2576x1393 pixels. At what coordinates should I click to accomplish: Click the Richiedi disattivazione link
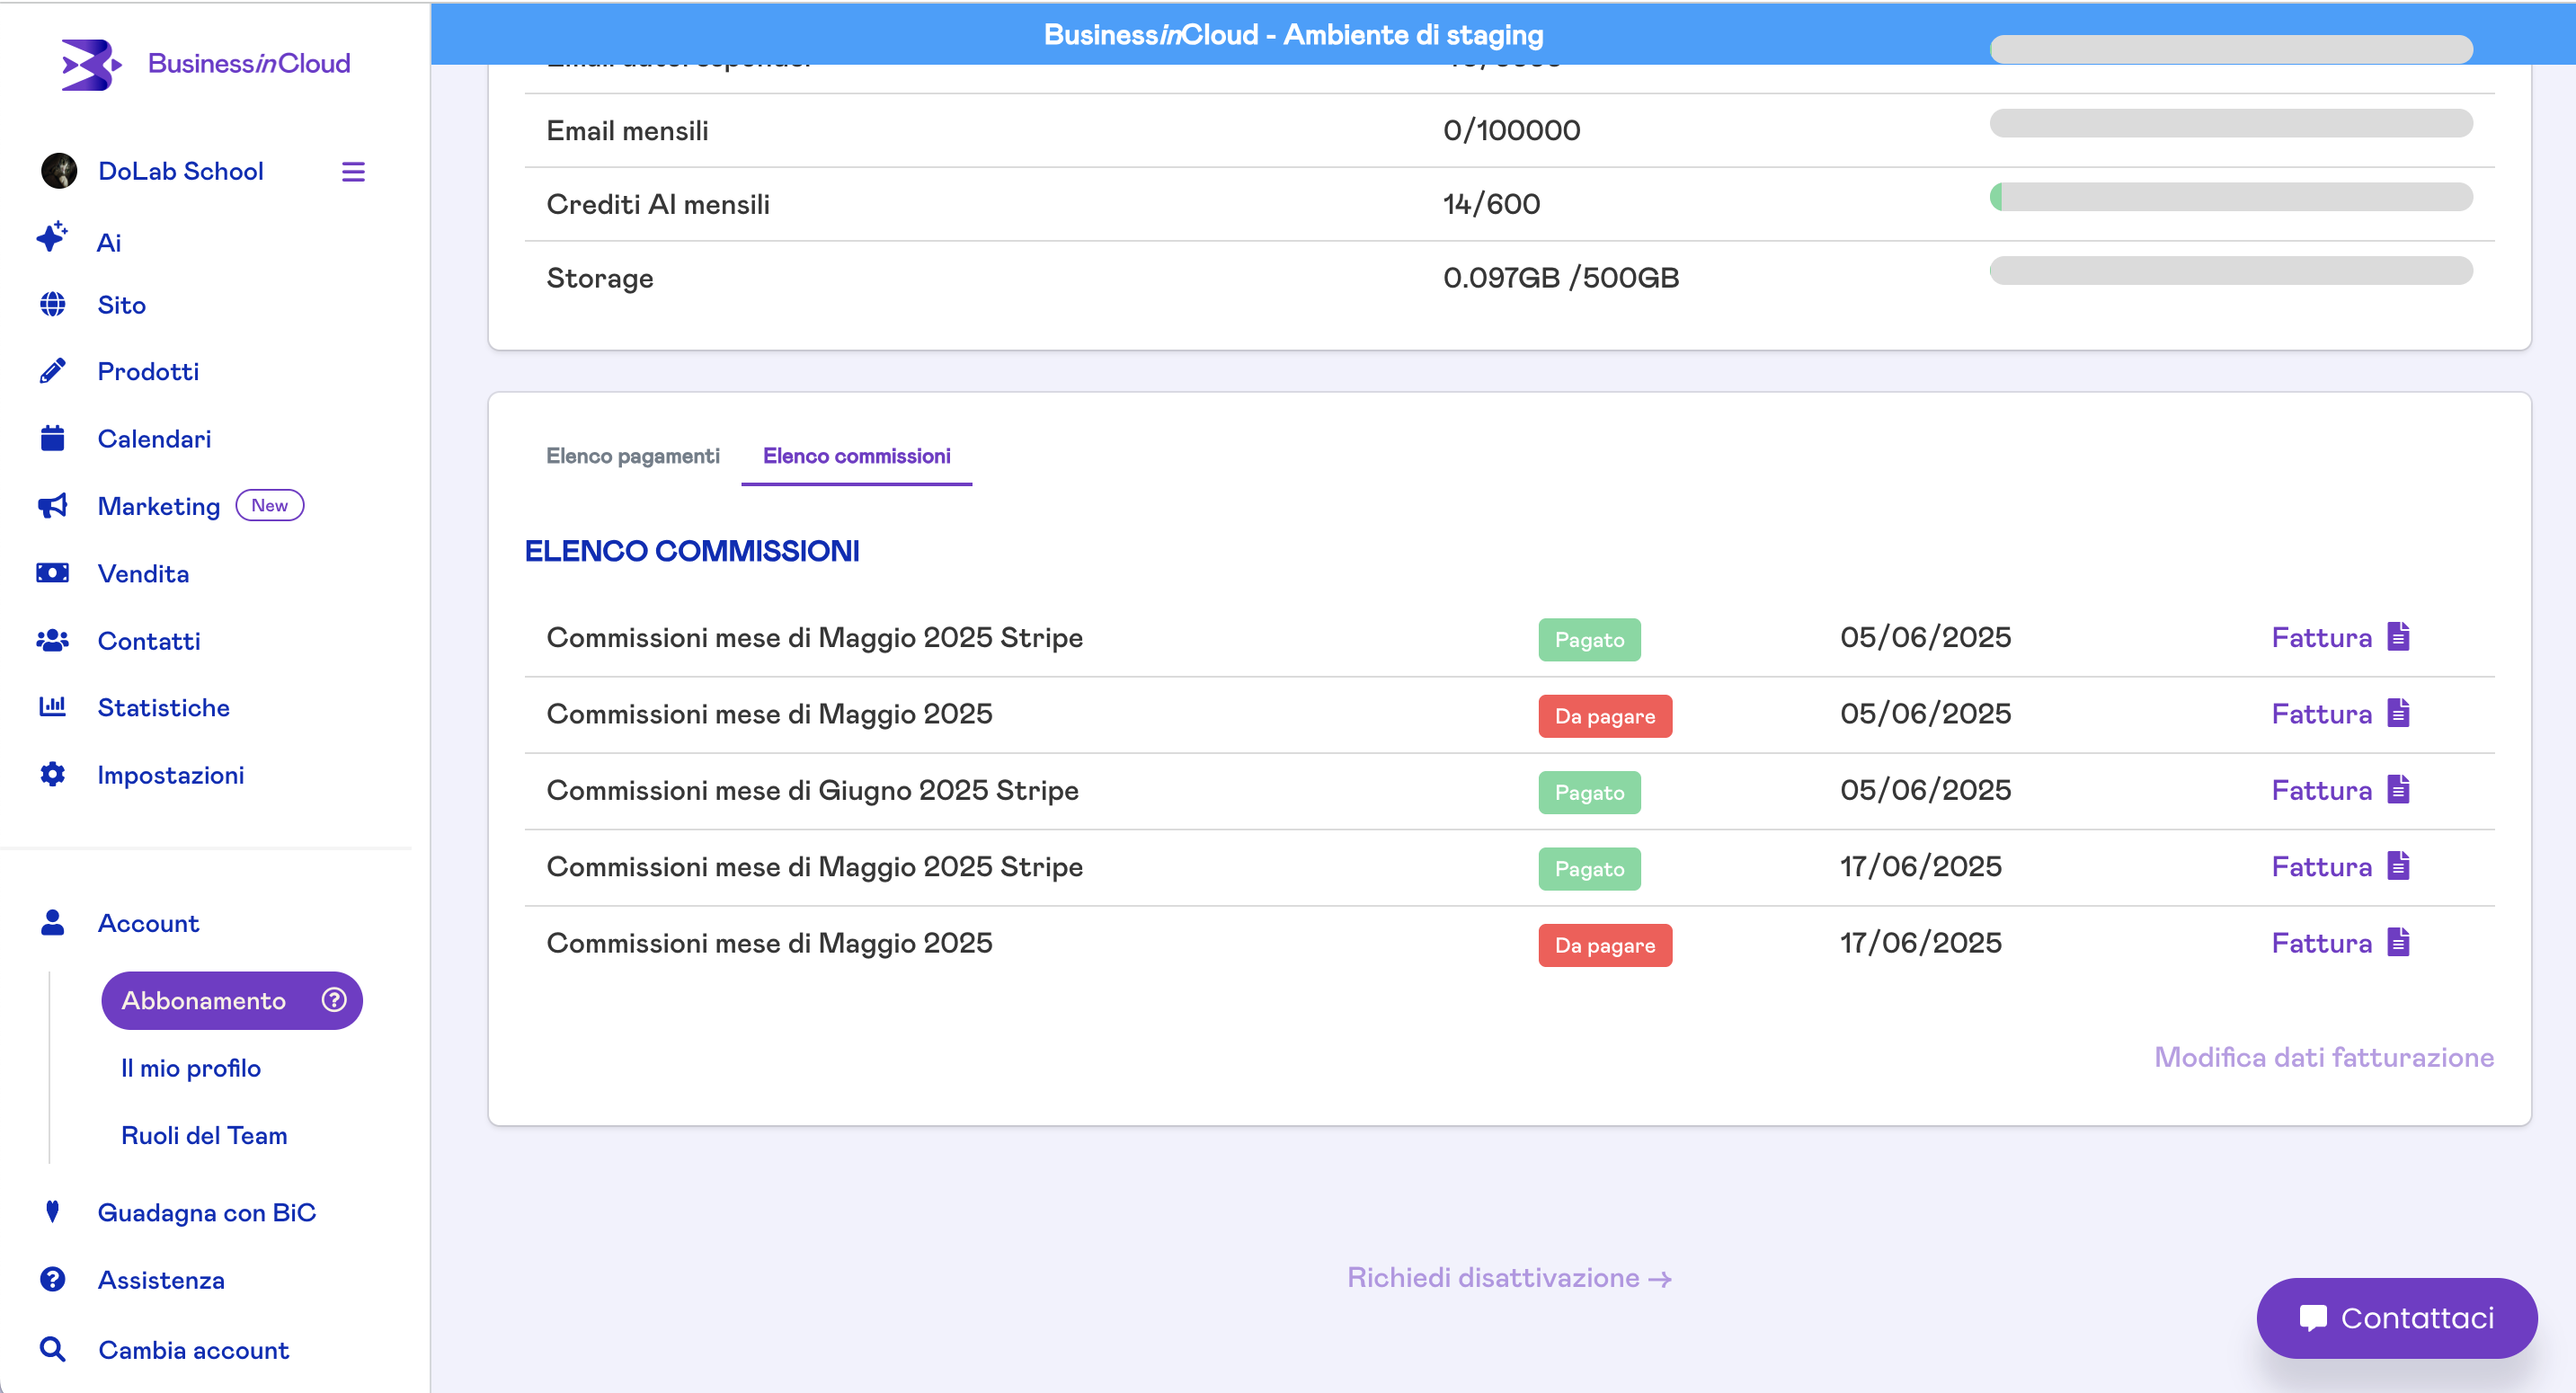tap(1508, 1277)
